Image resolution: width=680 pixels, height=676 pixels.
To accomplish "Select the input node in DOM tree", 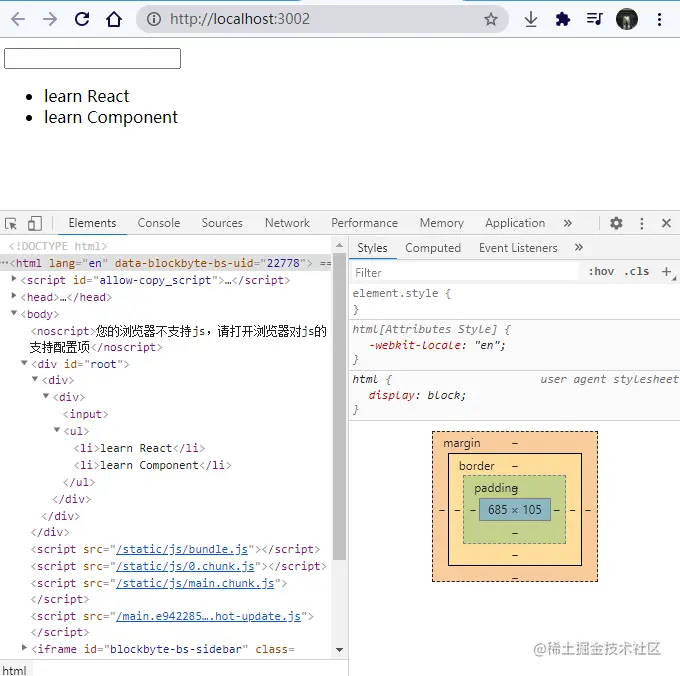I will (85, 414).
